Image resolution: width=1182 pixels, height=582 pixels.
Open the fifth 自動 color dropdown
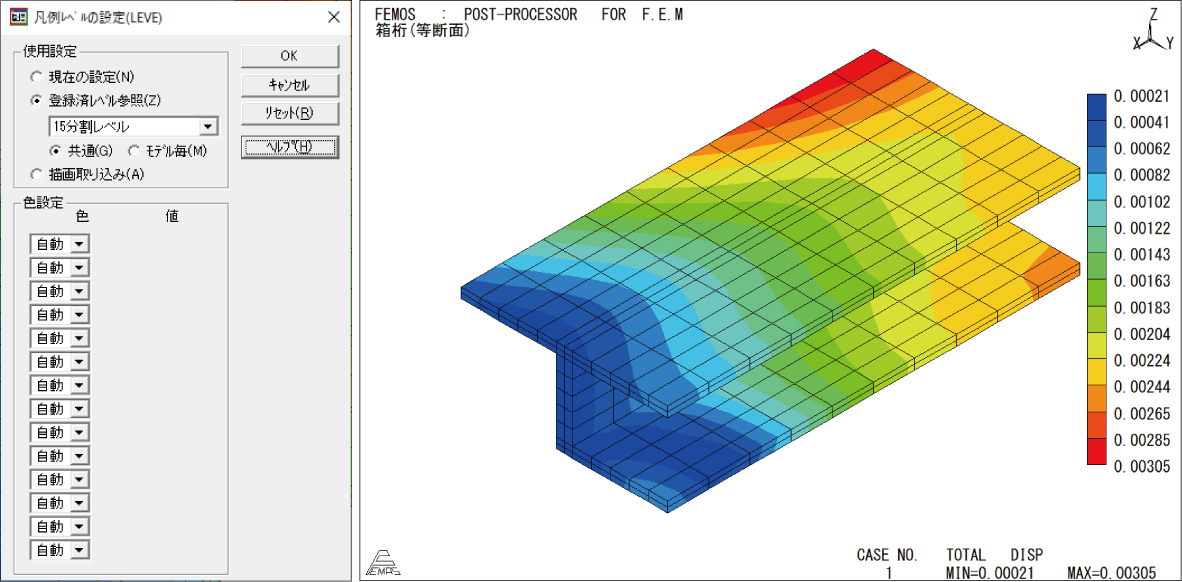click(x=81, y=338)
